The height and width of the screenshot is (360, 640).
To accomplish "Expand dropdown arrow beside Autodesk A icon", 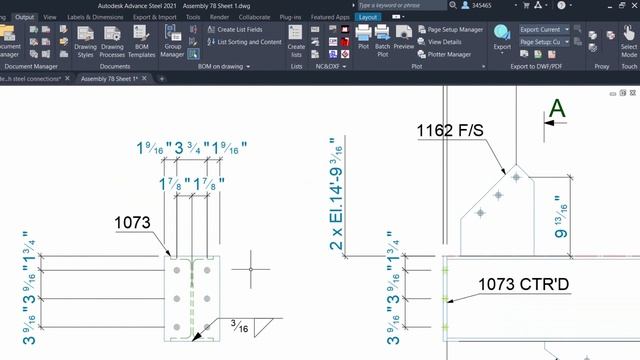I will (546, 5).
